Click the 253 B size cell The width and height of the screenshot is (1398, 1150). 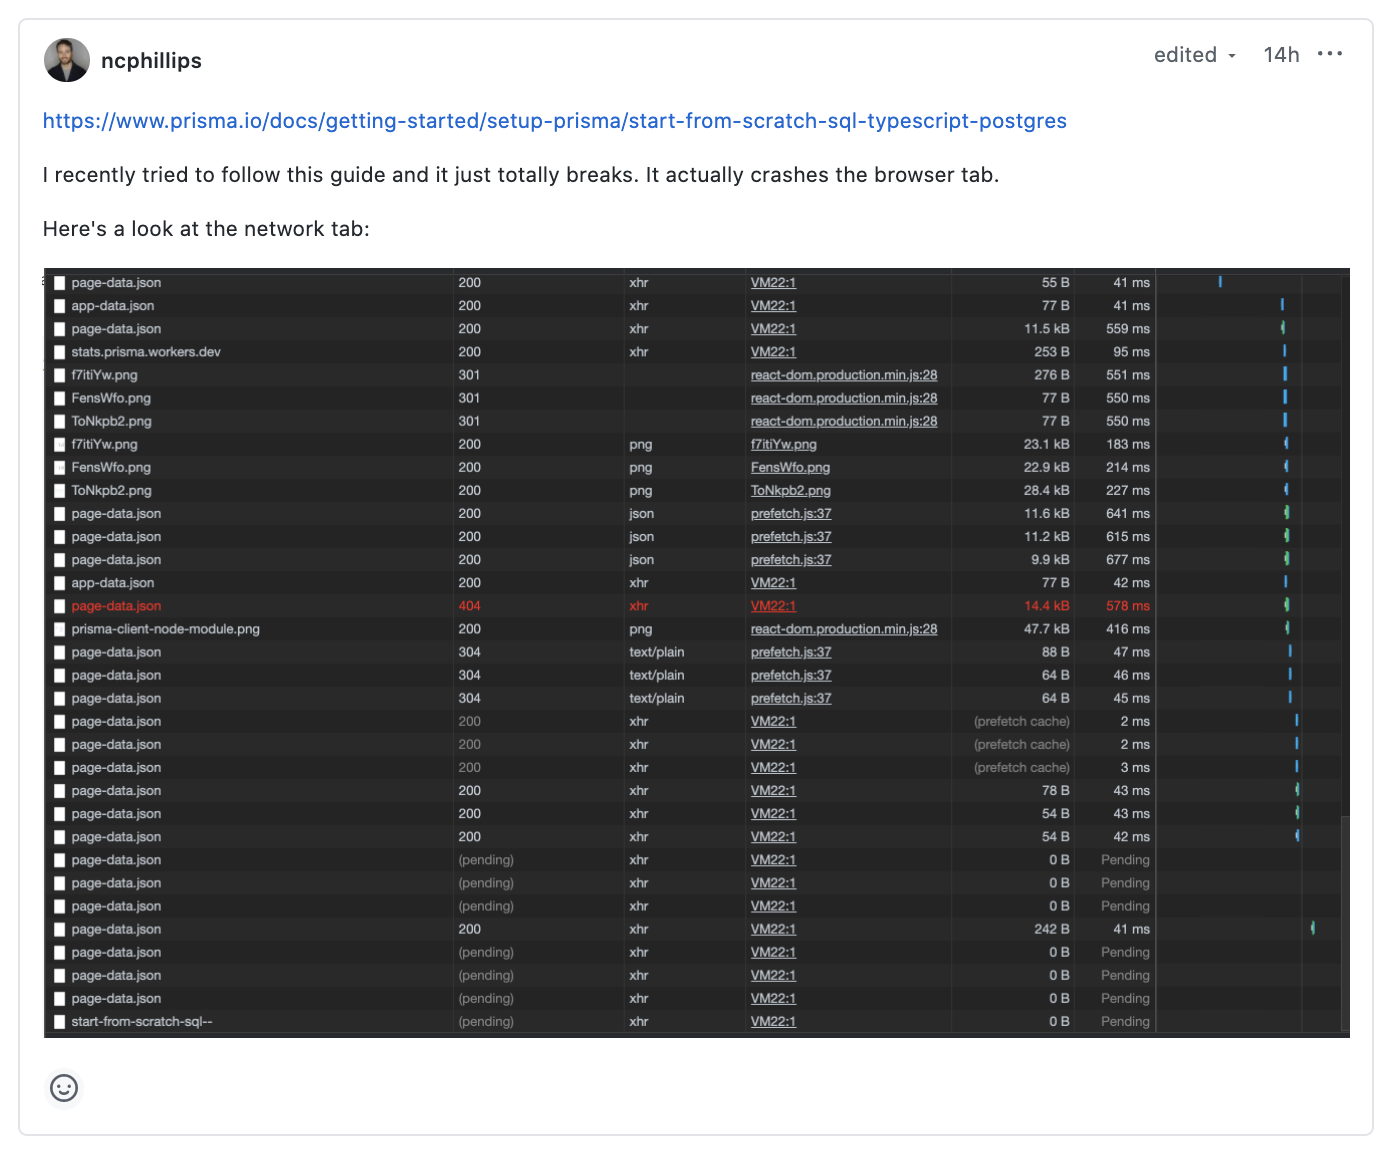[x=1052, y=352]
